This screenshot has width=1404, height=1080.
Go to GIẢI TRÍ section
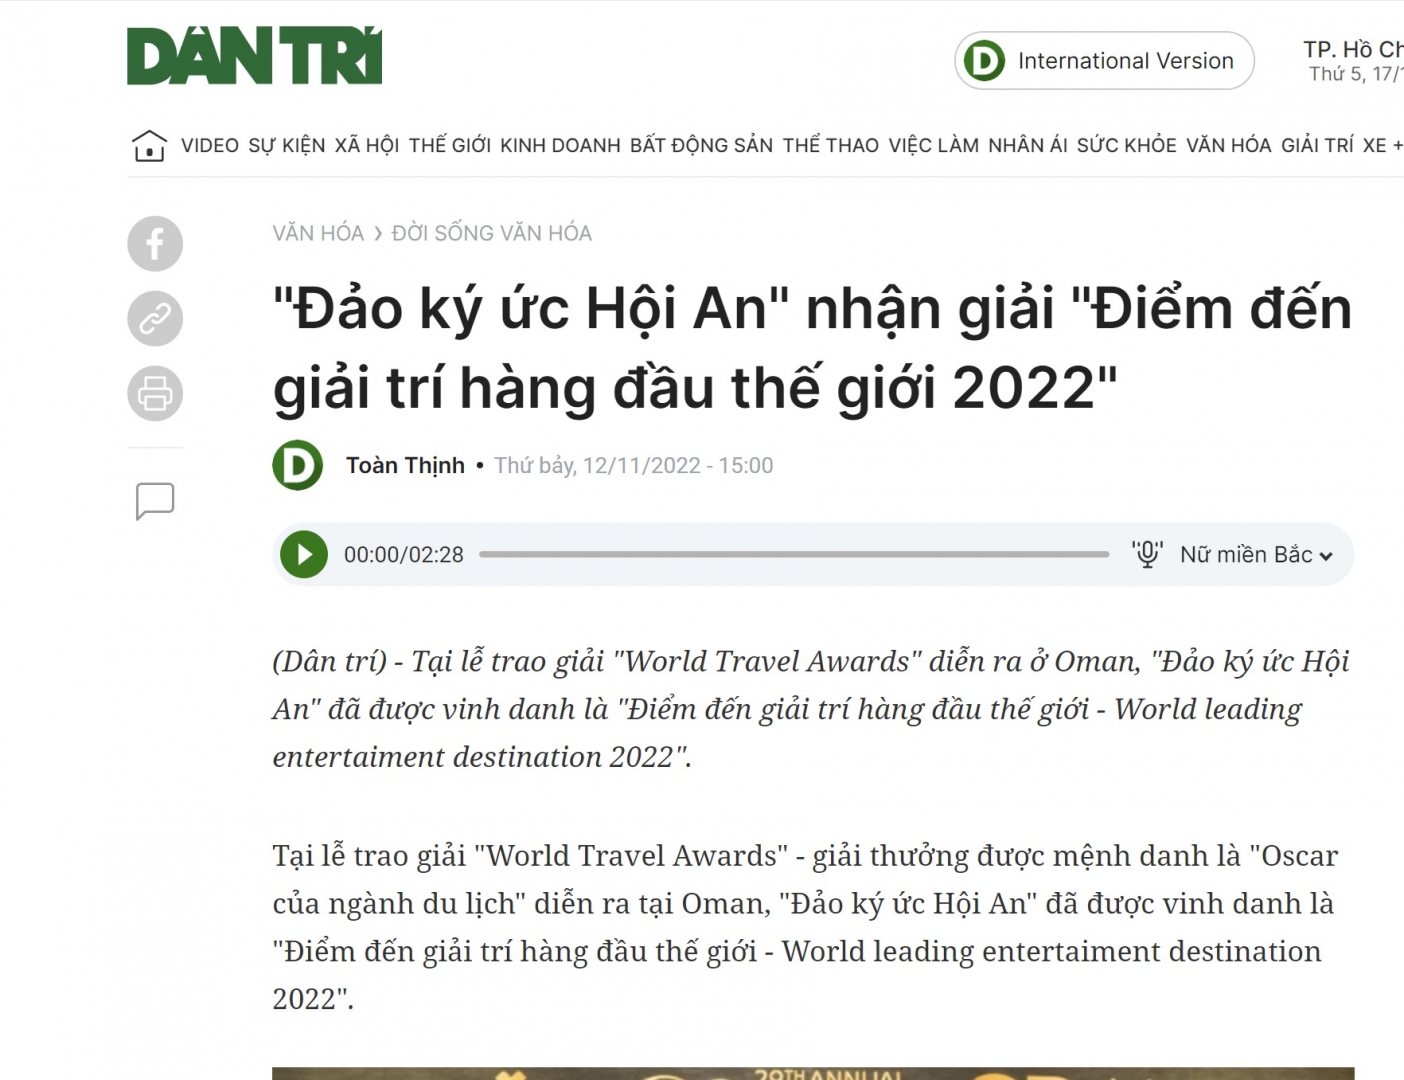pyautogui.click(x=1317, y=146)
